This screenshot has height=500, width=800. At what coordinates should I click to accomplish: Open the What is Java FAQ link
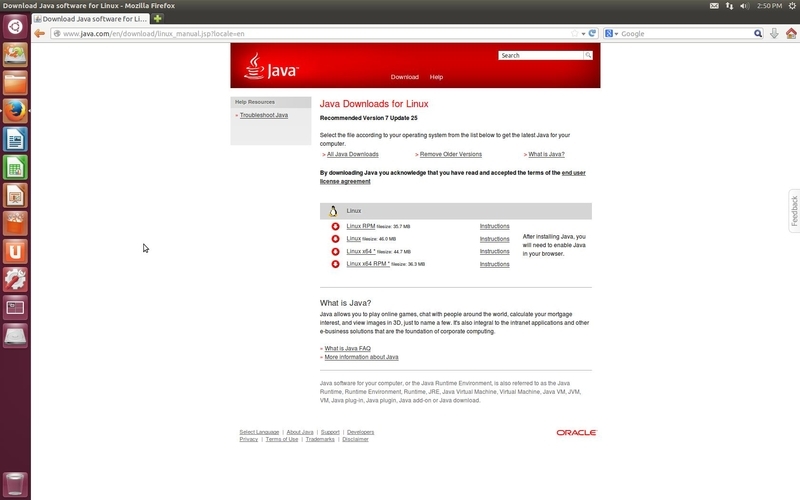pyautogui.click(x=347, y=348)
